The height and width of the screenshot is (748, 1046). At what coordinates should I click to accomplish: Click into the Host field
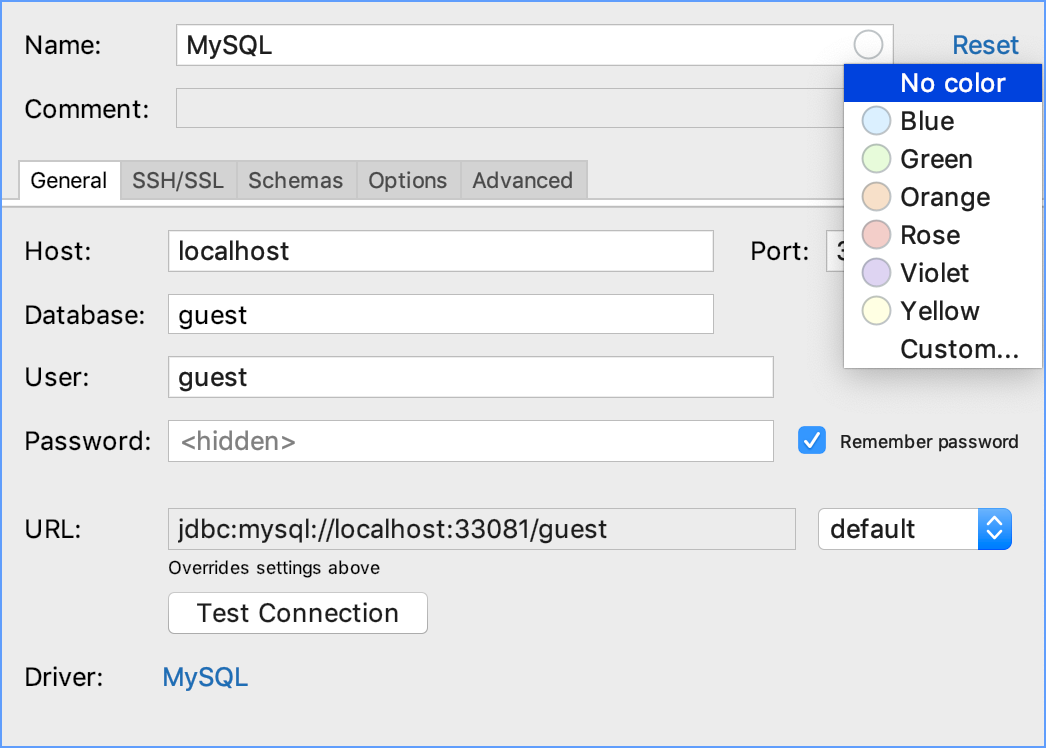pos(440,251)
